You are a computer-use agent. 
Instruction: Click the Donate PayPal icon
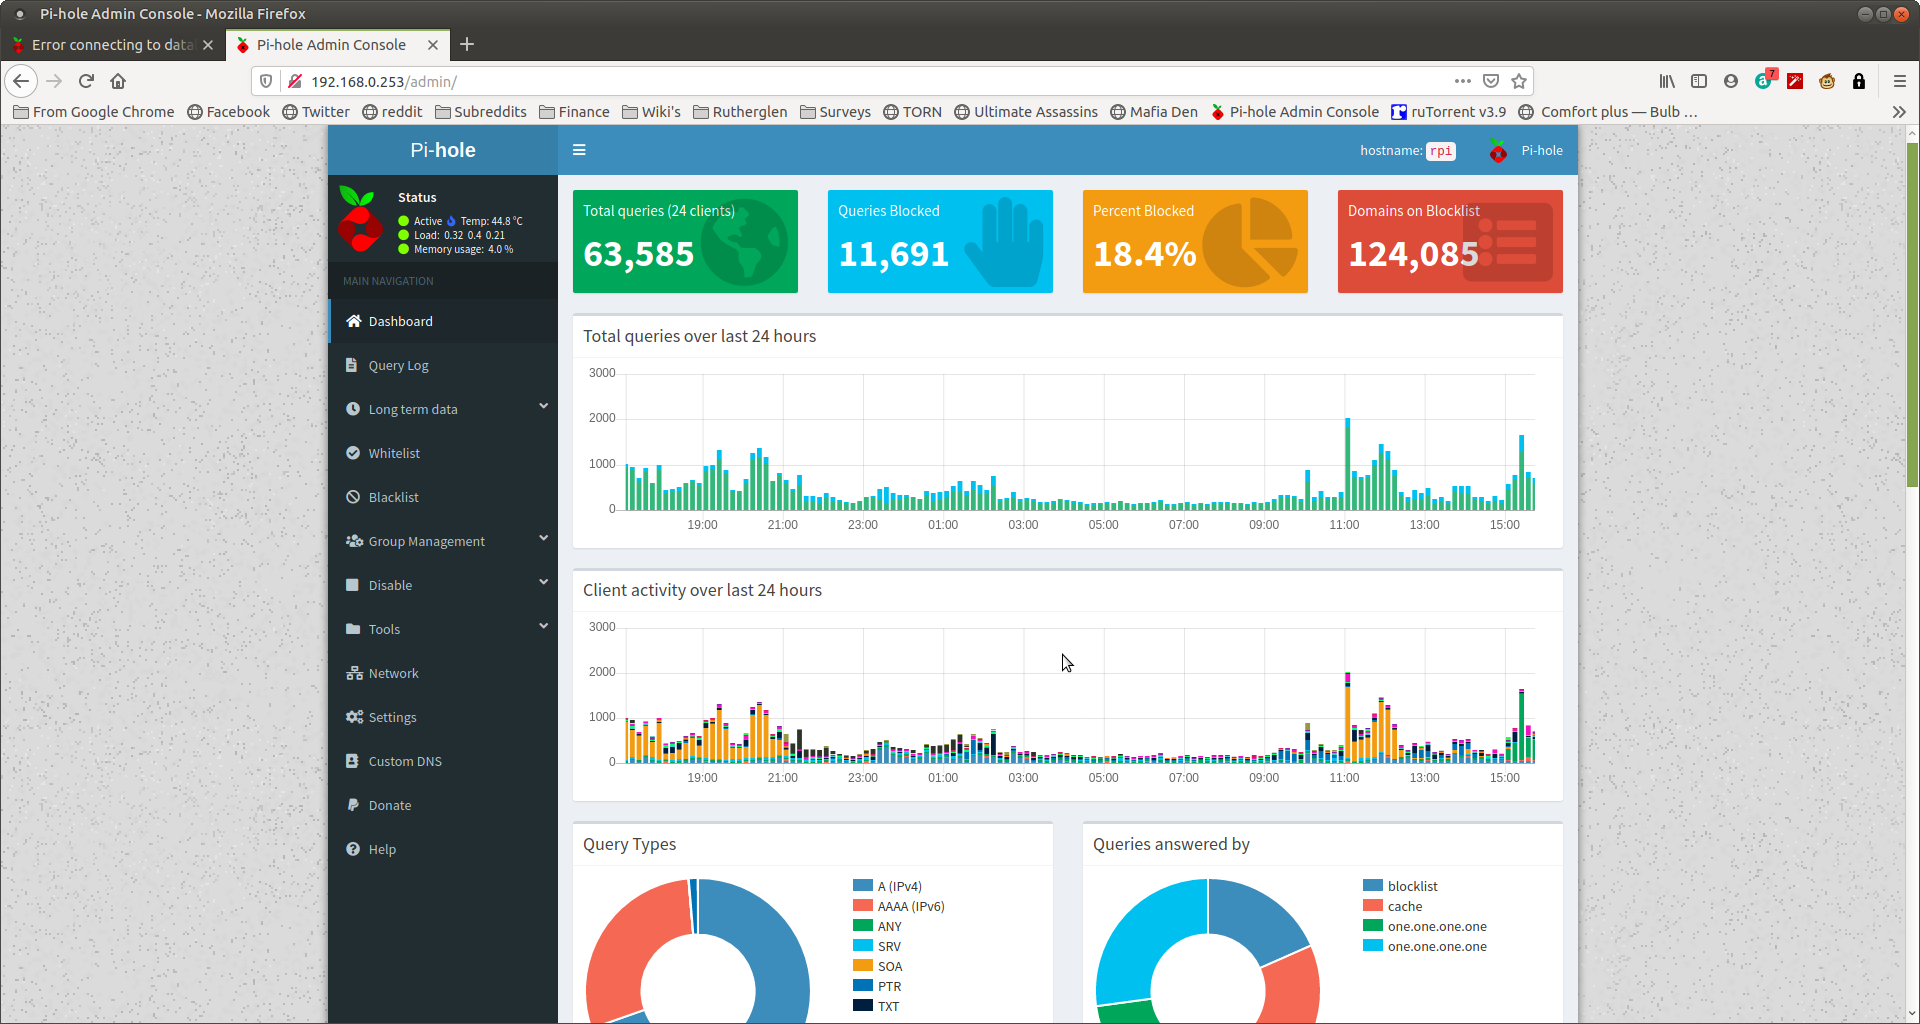[x=352, y=805]
